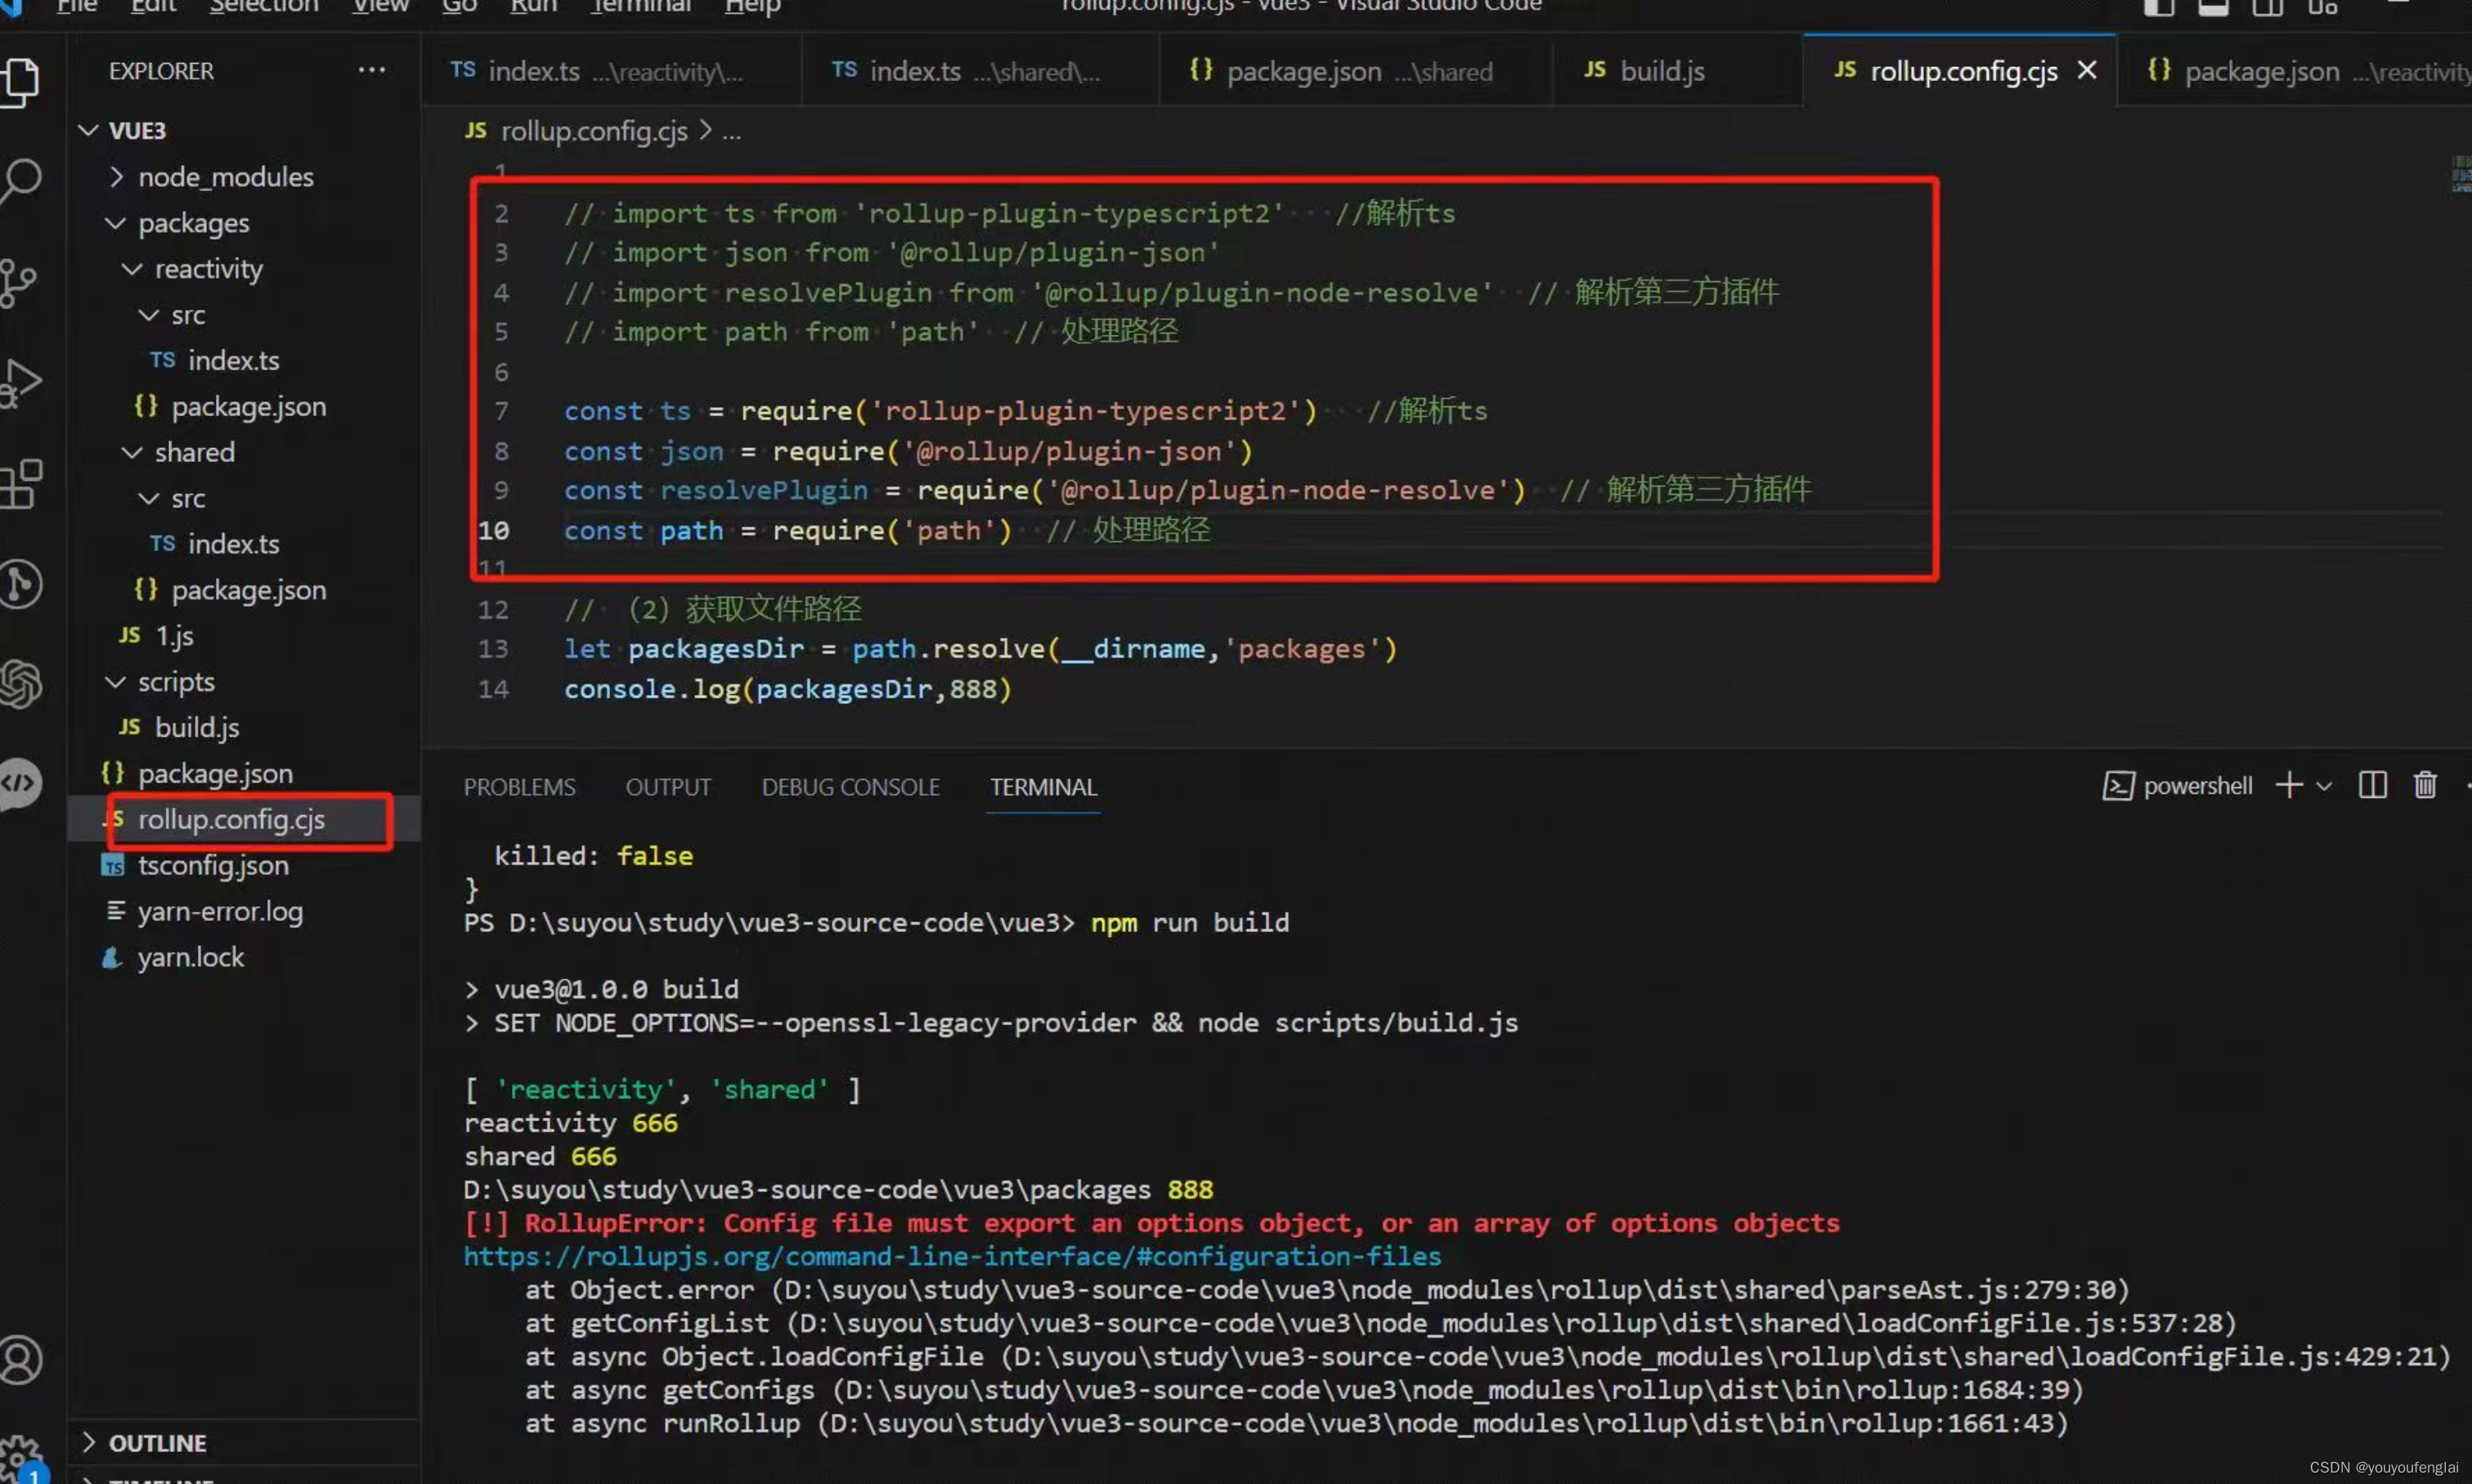The width and height of the screenshot is (2472, 1484).
Task: Open the Terminal menu
Action: [x=641, y=7]
